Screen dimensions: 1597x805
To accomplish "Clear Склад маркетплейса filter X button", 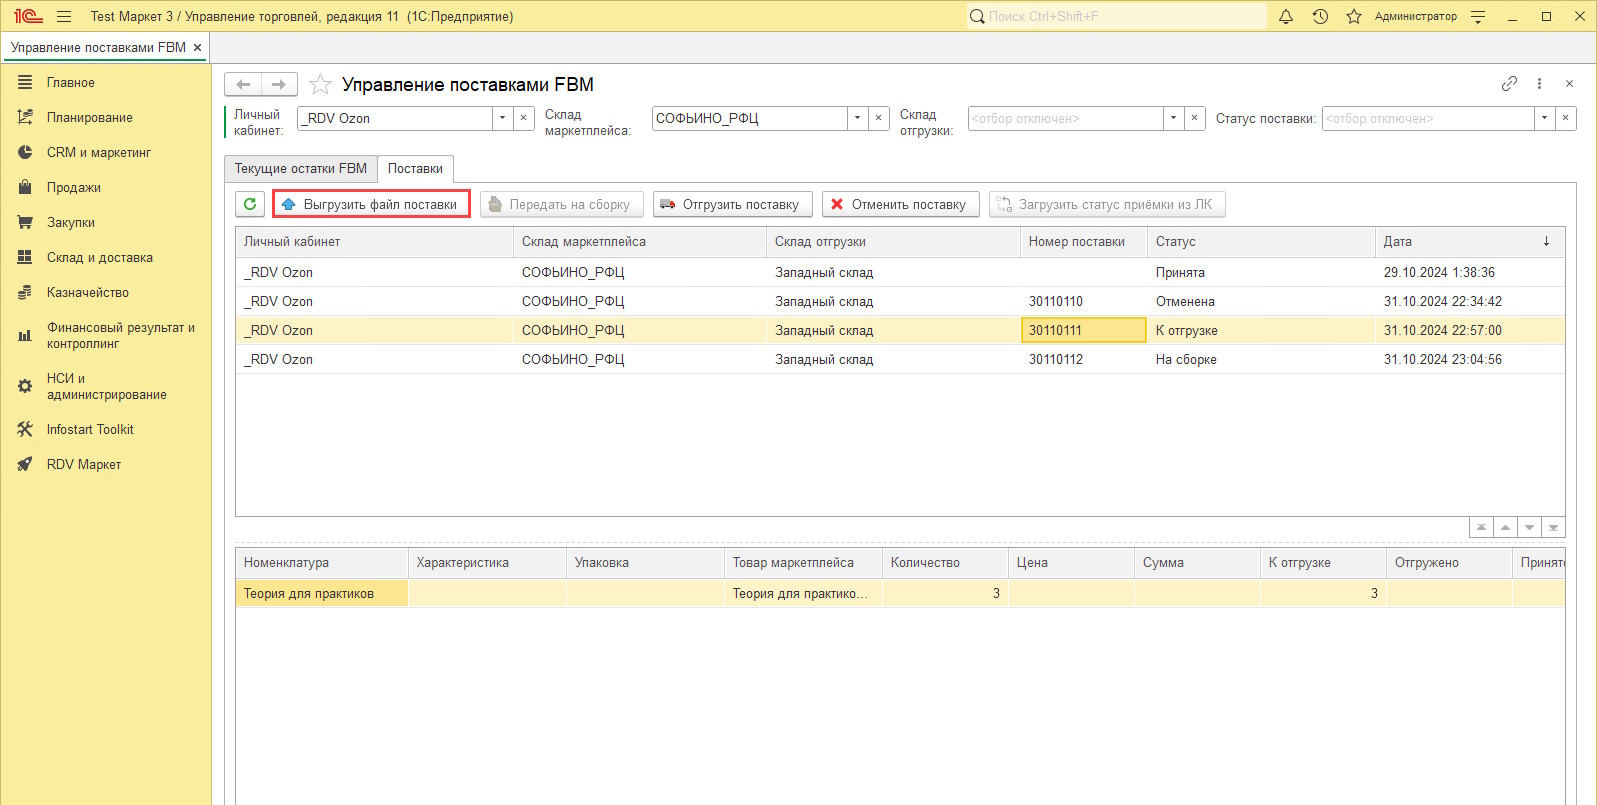I will pos(878,118).
